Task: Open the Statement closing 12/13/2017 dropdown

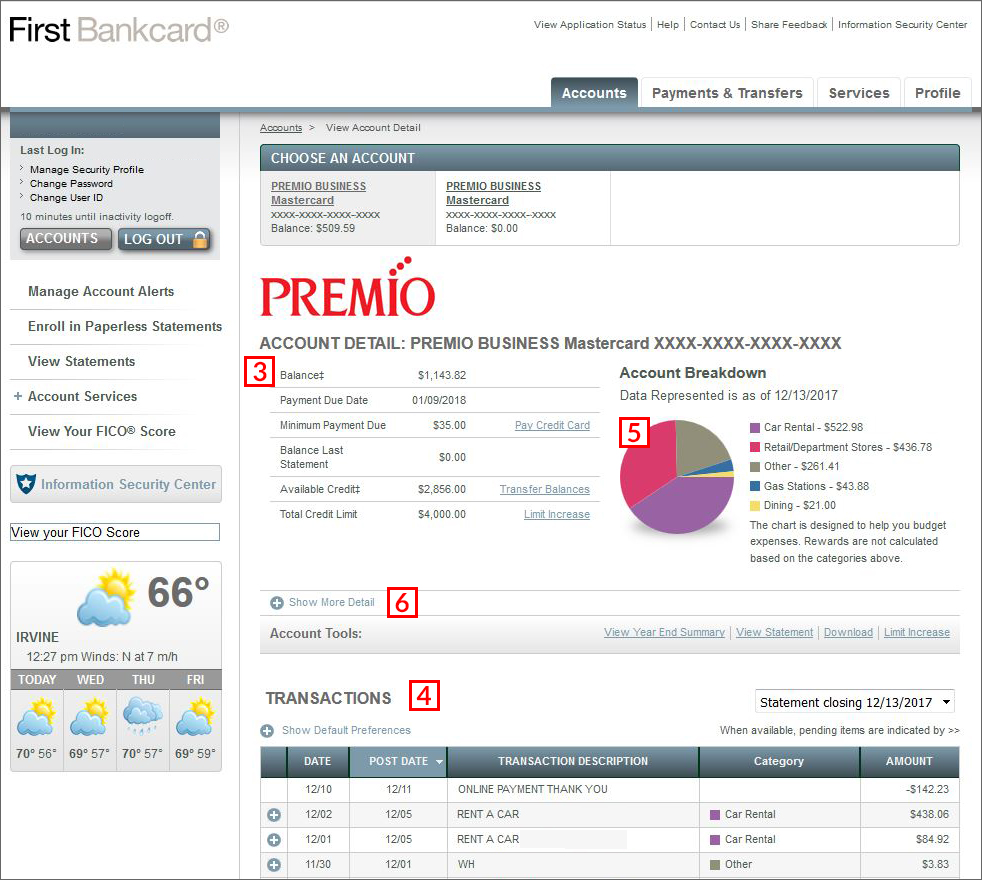Action: [855, 702]
